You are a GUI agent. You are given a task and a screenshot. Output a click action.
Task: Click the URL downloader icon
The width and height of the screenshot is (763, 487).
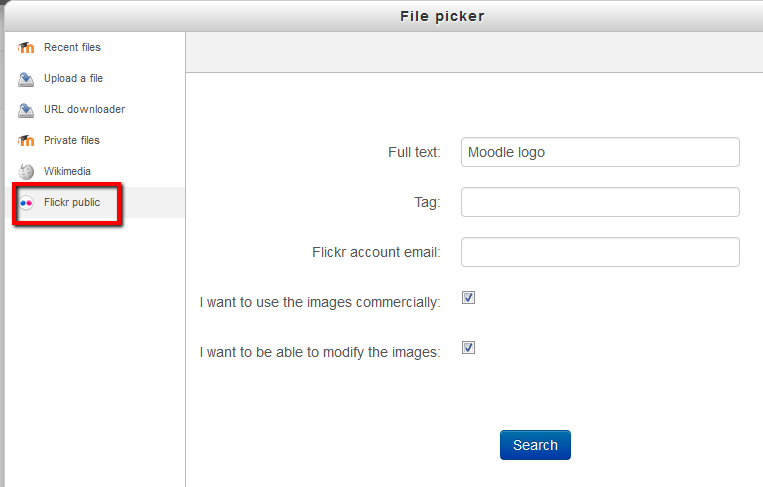click(x=26, y=110)
